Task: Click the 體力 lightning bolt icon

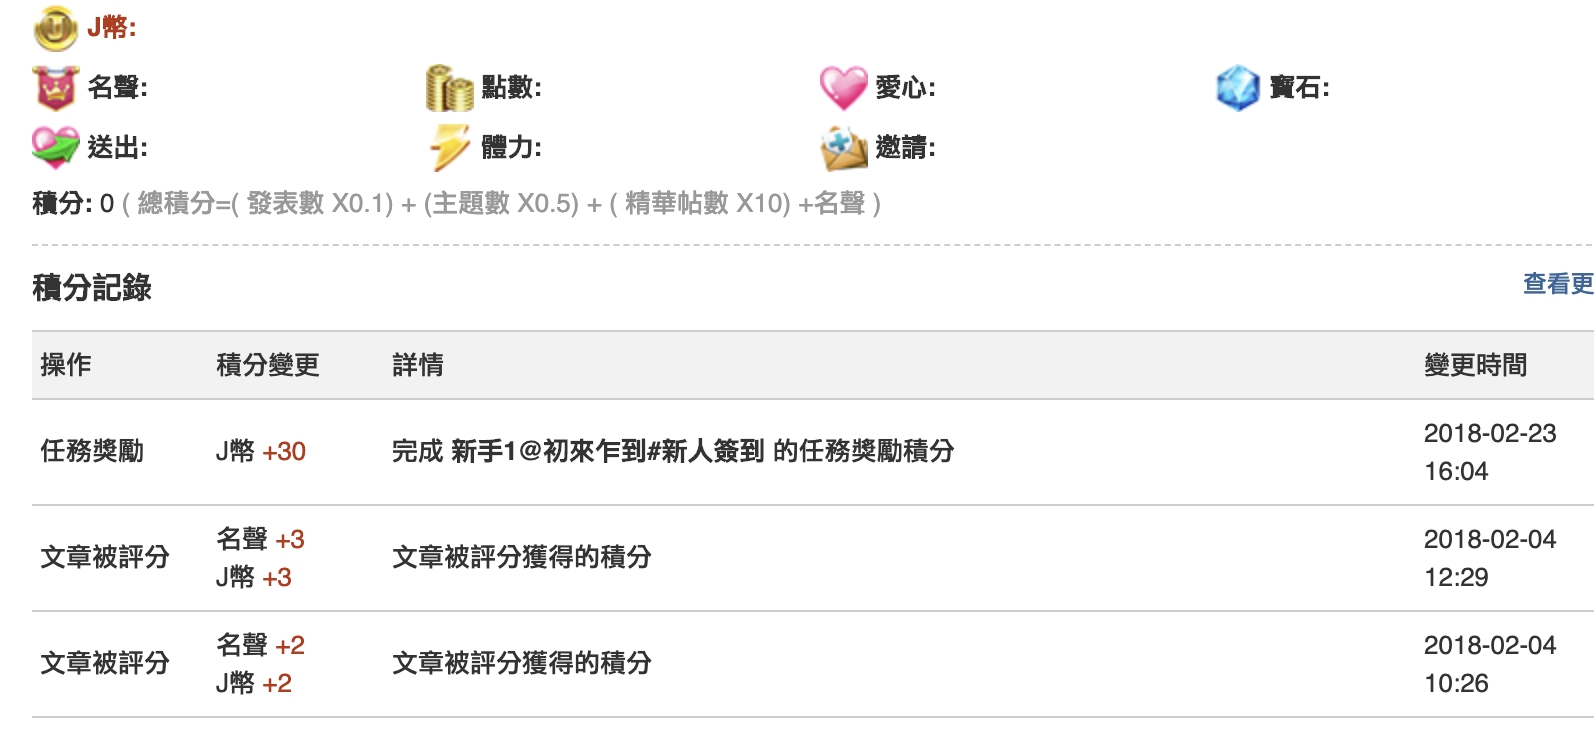Action: point(449,148)
